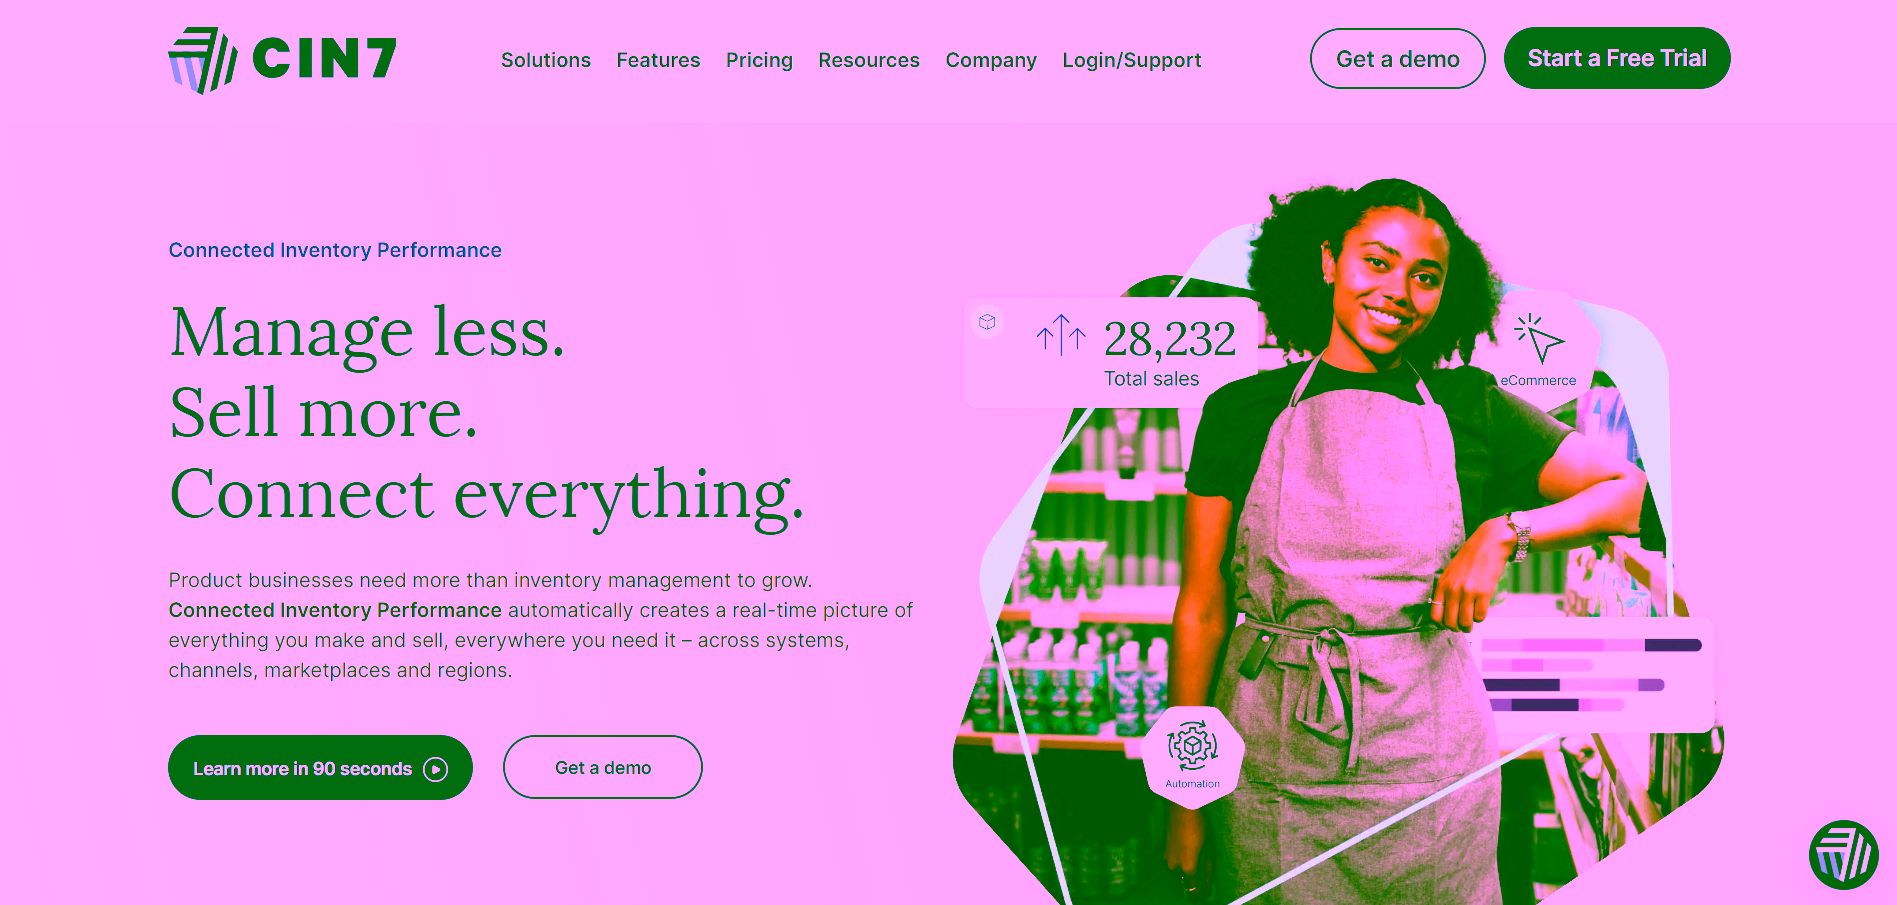Click the upward arrows sales icon
Viewport: 1897px width, 905px height.
point(1061,335)
